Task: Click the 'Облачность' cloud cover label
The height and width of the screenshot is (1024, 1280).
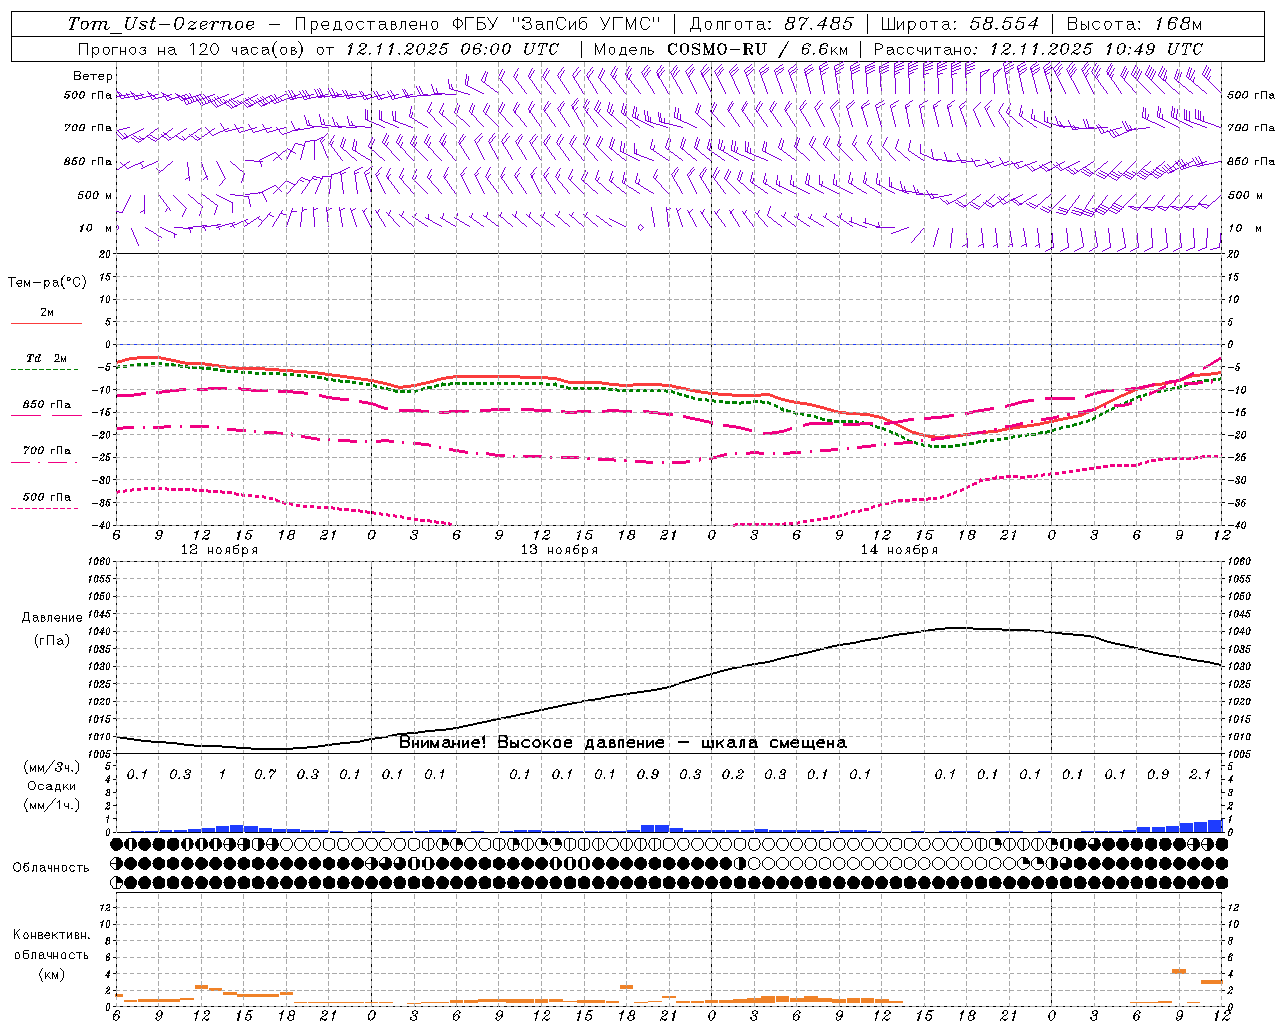Action: pos(51,868)
